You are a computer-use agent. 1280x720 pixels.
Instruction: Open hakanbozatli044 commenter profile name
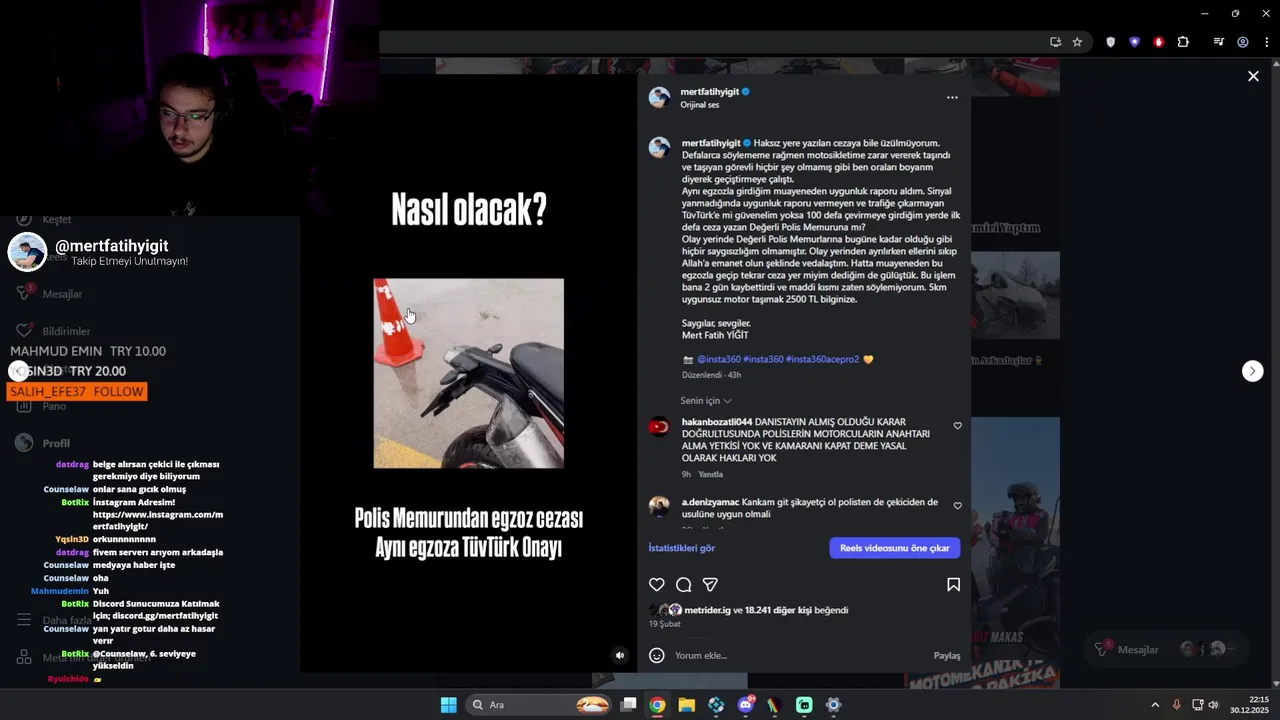717,422
